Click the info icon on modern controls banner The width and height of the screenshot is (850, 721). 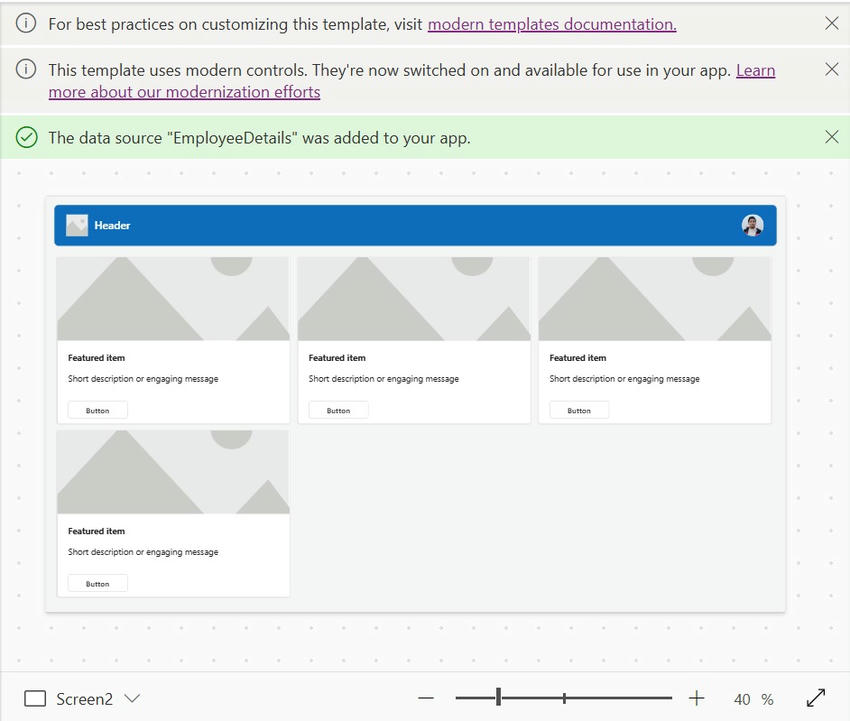point(26,69)
